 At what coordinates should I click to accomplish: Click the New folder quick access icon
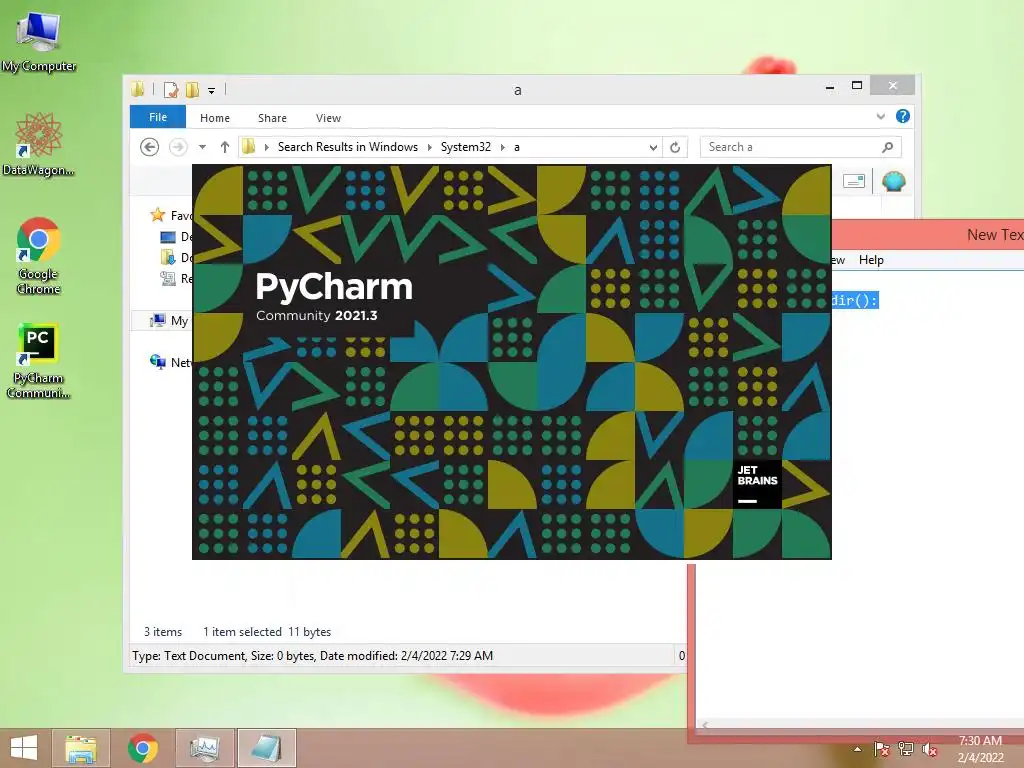click(x=192, y=89)
